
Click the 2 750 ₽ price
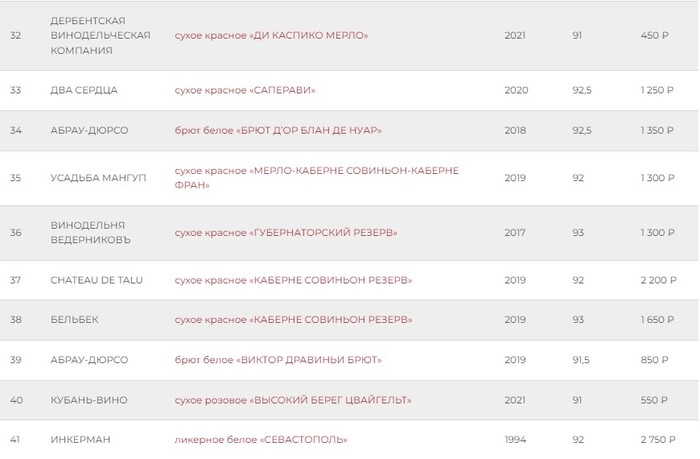pos(655,440)
